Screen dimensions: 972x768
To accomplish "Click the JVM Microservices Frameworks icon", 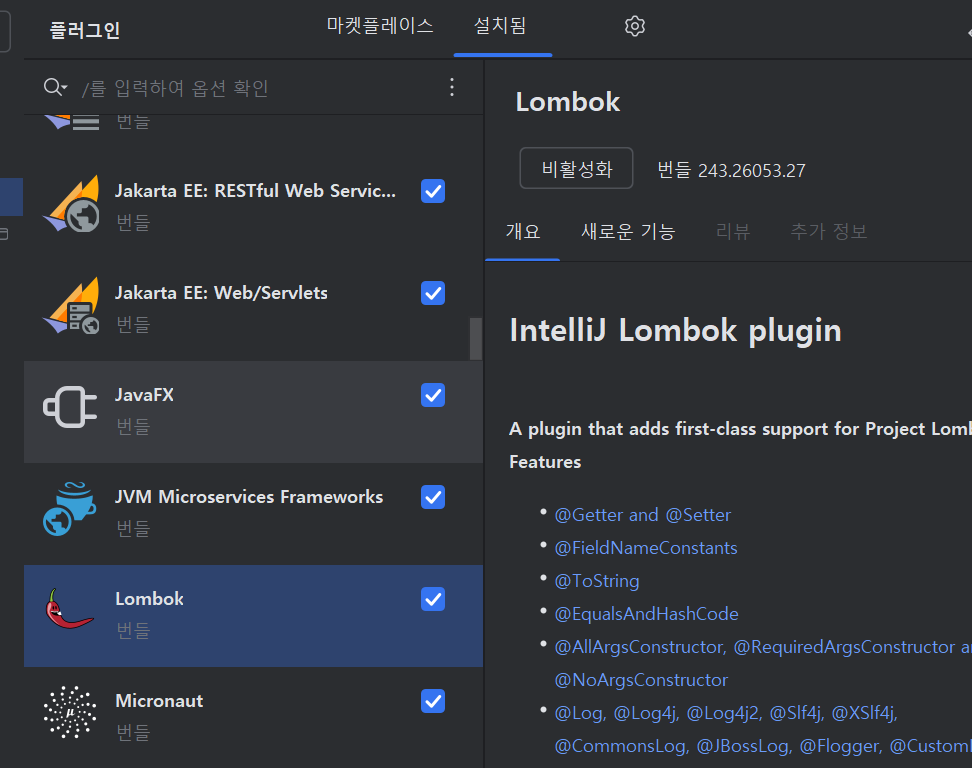I will [70, 509].
